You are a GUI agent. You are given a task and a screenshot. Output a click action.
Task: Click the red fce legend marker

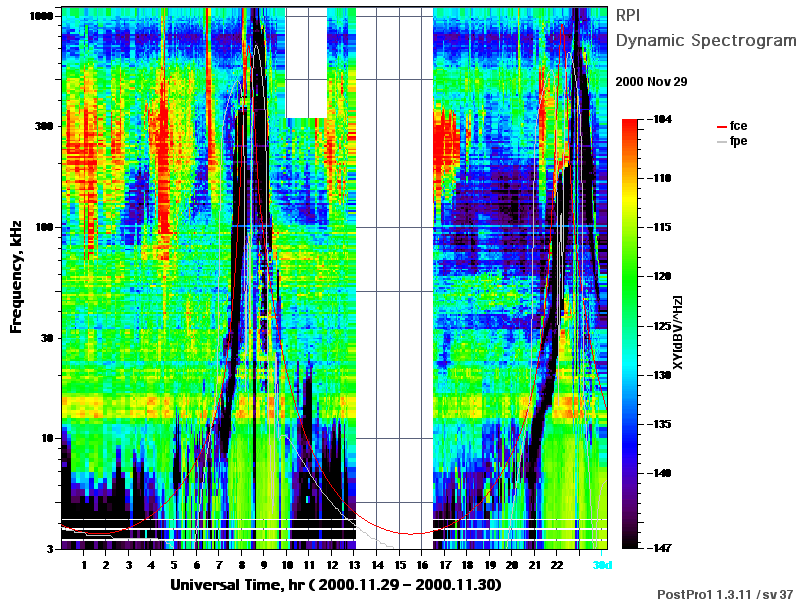(x=721, y=127)
